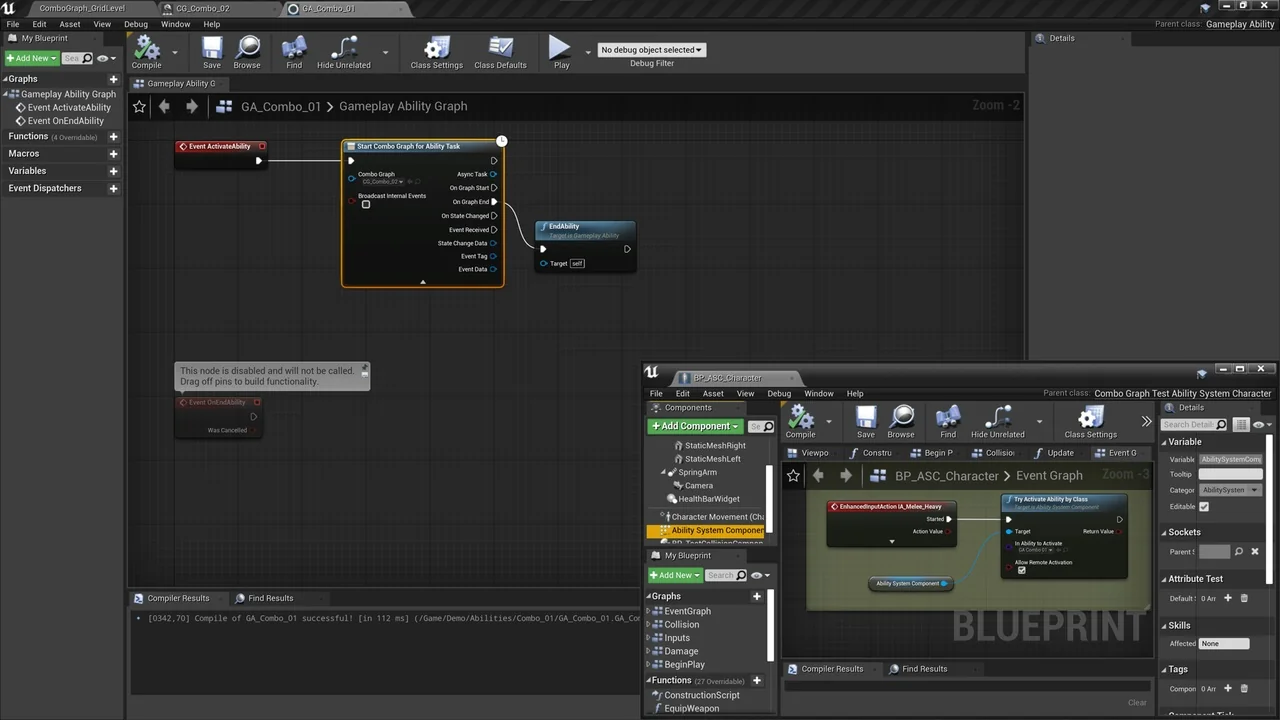Click the bookmark star beside GA_Combo_01 breadcrumb
Image resolution: width=1280 pixels, height=720 pixels.
pyautogui.click(x=139, y=106)
